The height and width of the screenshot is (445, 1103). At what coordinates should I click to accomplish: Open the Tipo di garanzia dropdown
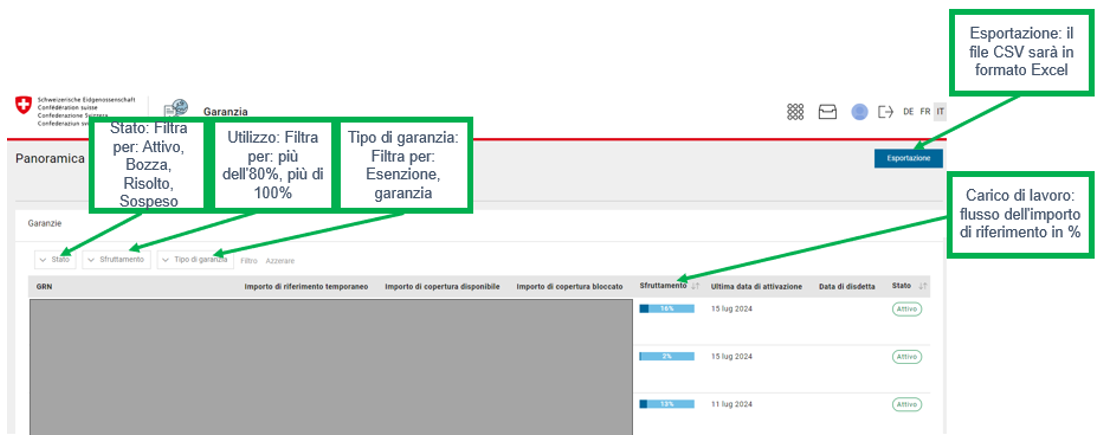click(x=195, y=259)
